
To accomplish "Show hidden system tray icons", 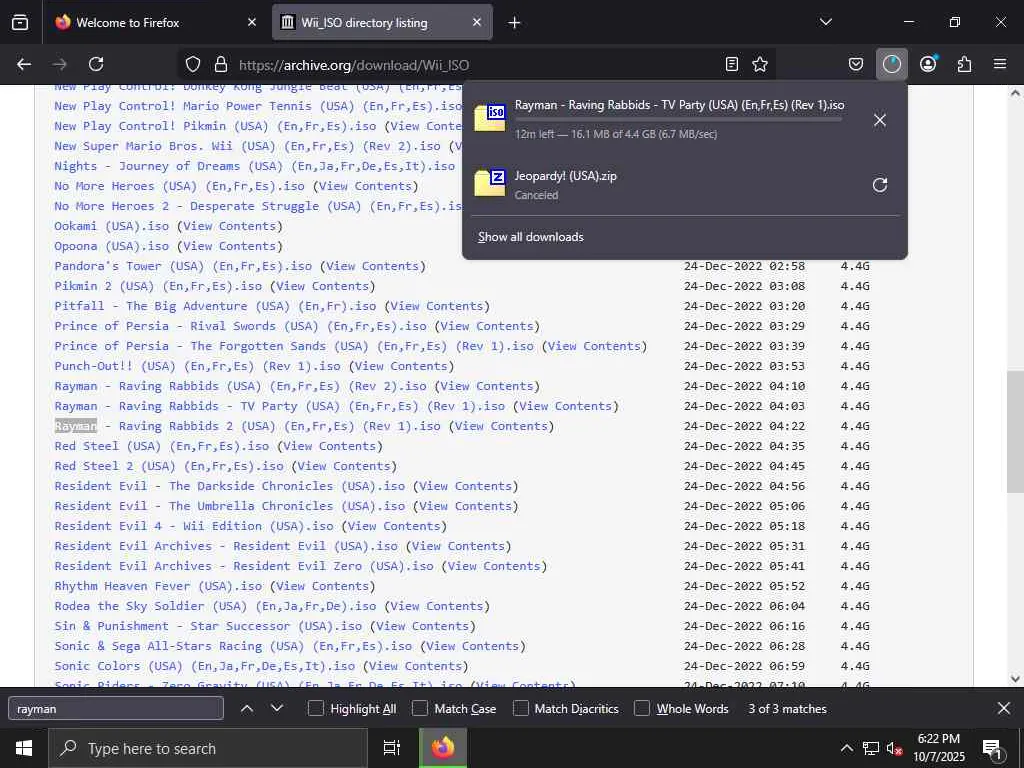I will [846, 748].
